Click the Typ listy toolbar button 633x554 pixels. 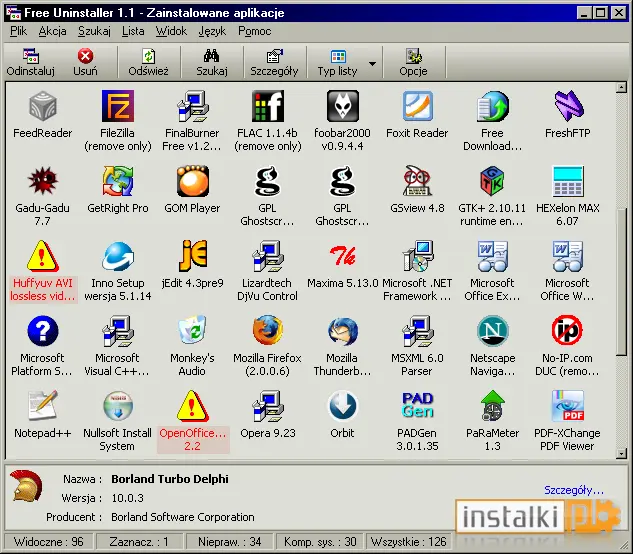coord(337,62)
